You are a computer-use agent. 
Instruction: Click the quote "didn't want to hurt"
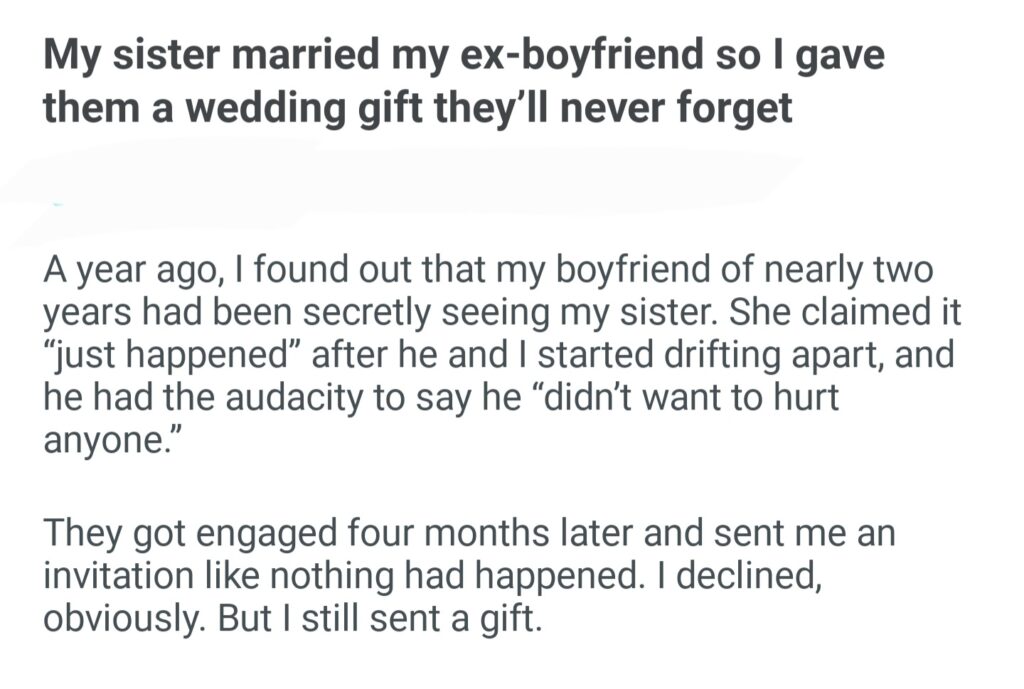tap(650, 400)
